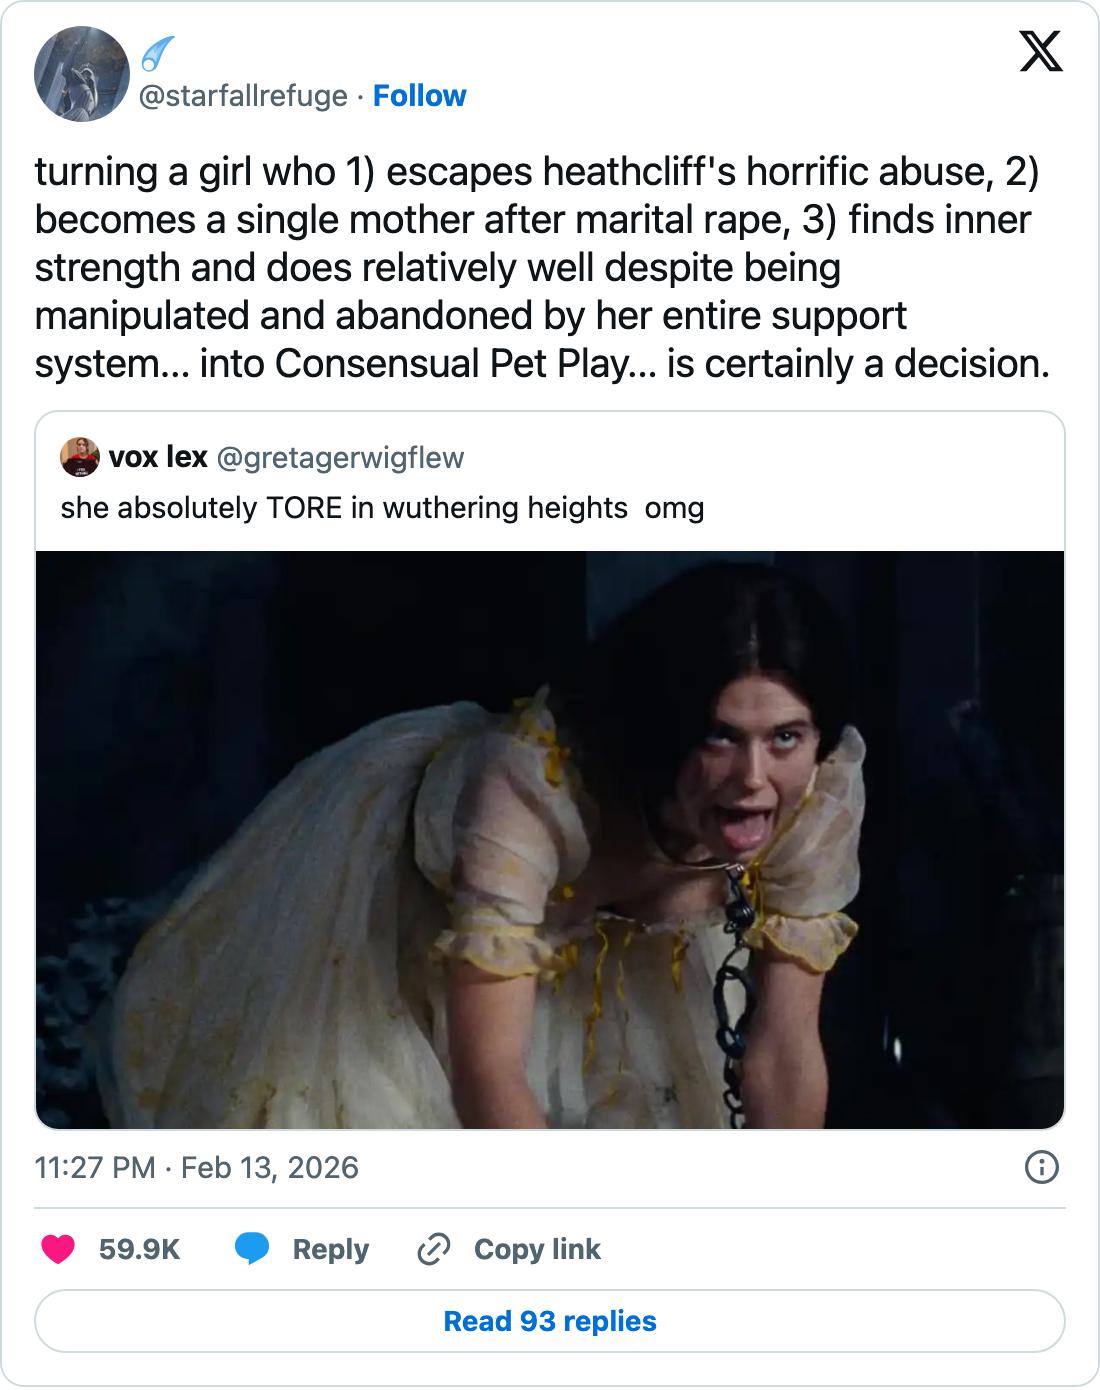
Task: Open the @starfallrefuge handle link
Action: pyautogui.click(x=241, y=96)
